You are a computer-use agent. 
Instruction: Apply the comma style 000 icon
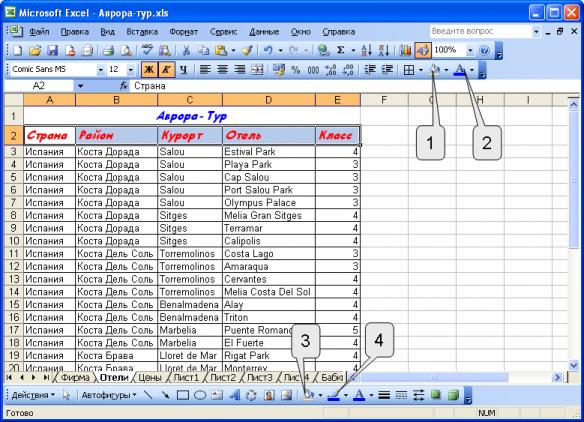pos(313,70)
